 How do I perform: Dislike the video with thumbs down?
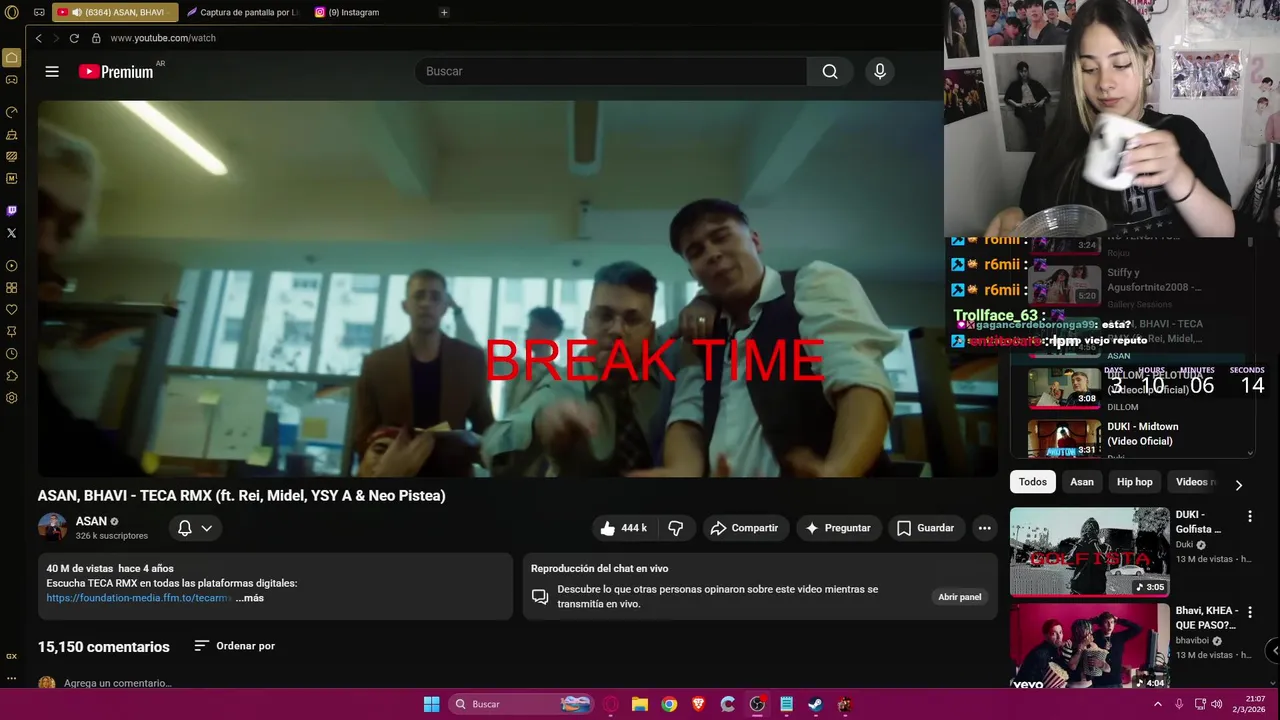coord(676,528)
